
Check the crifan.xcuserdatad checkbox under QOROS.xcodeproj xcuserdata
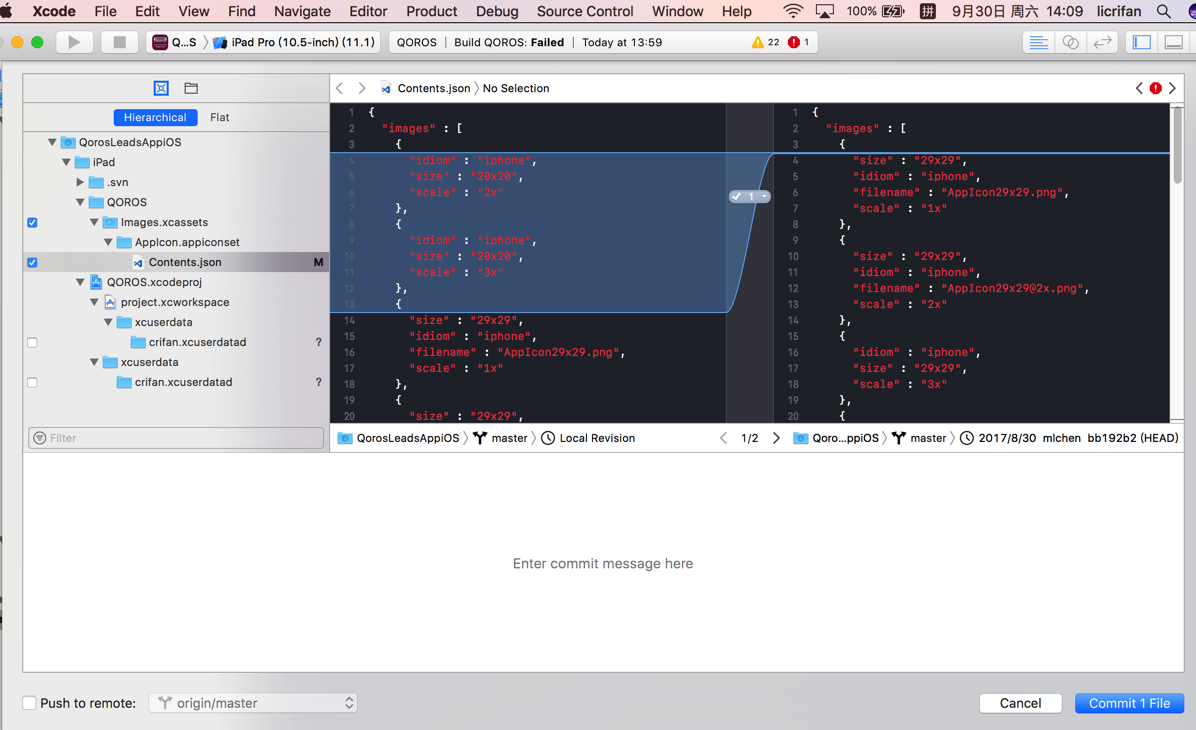tap(32, 382)
